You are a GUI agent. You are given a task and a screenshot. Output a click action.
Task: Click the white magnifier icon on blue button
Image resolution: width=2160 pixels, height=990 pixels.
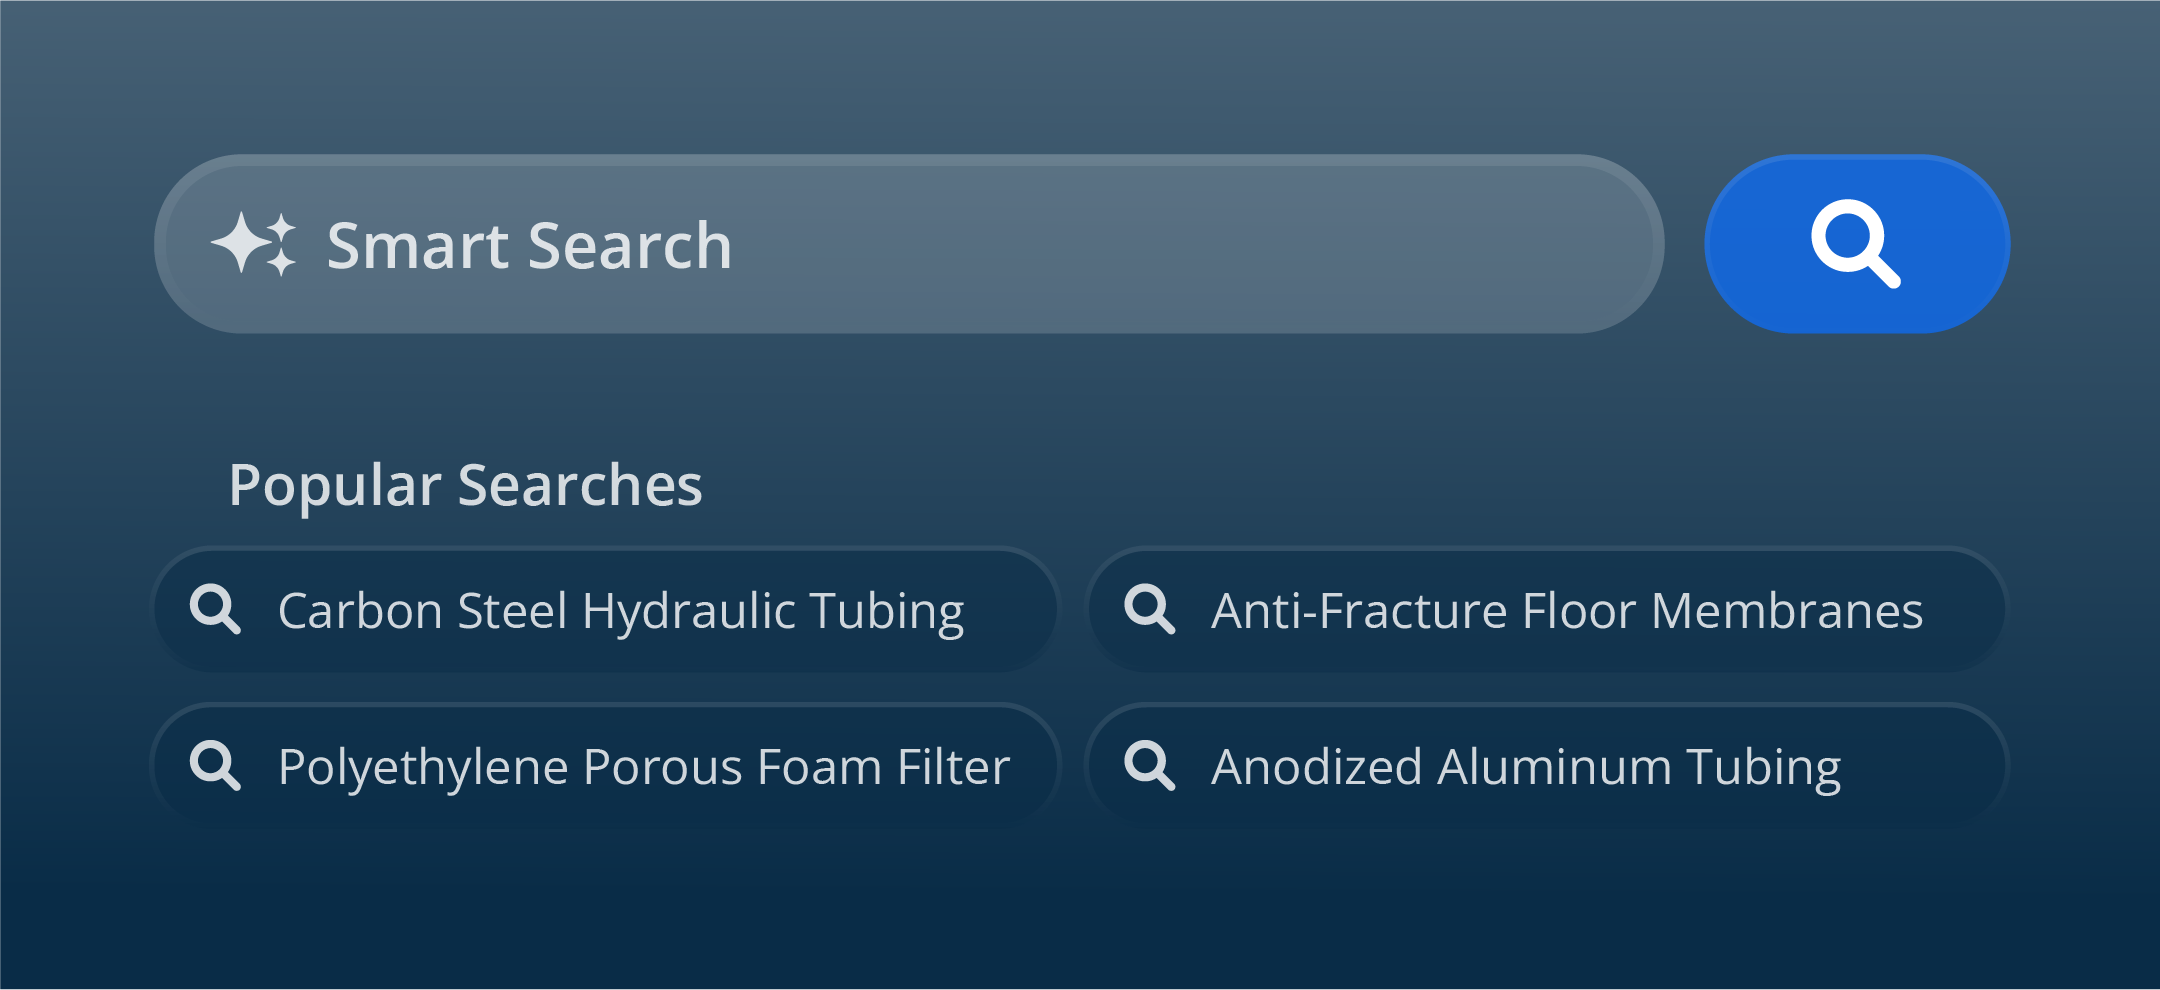pos(1855,243)
